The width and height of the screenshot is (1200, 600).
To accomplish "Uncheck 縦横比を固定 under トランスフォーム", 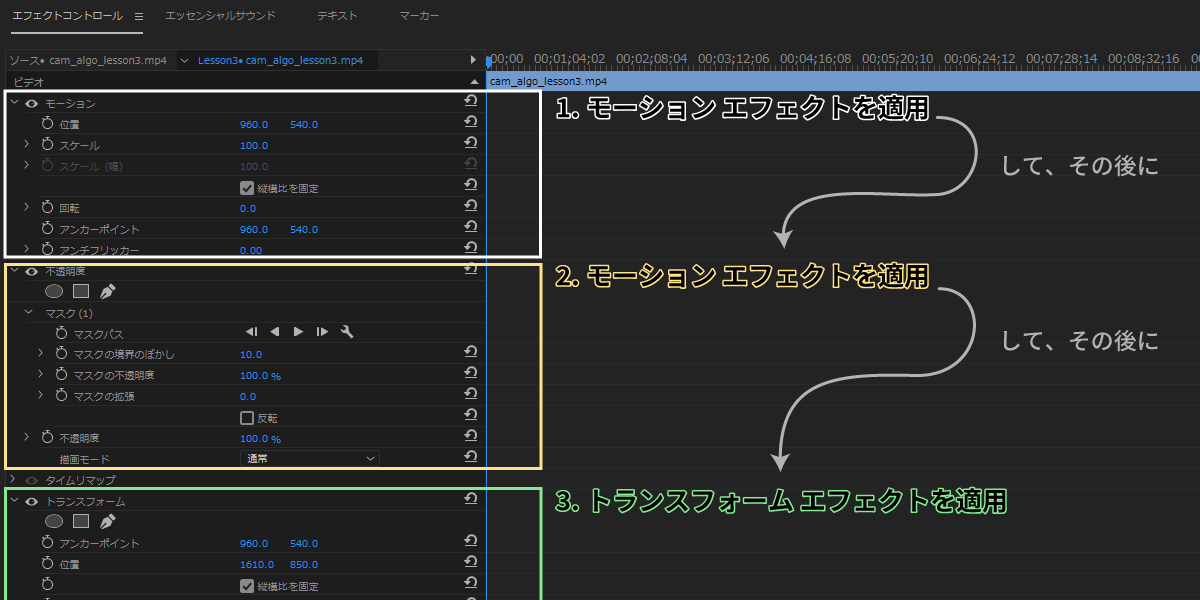I will 247,586.
